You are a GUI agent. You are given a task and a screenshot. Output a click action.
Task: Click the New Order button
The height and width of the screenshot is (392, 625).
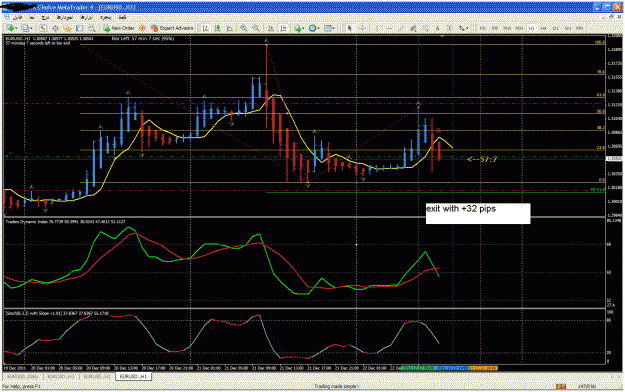pyautogui.click(x=119, y=28)
